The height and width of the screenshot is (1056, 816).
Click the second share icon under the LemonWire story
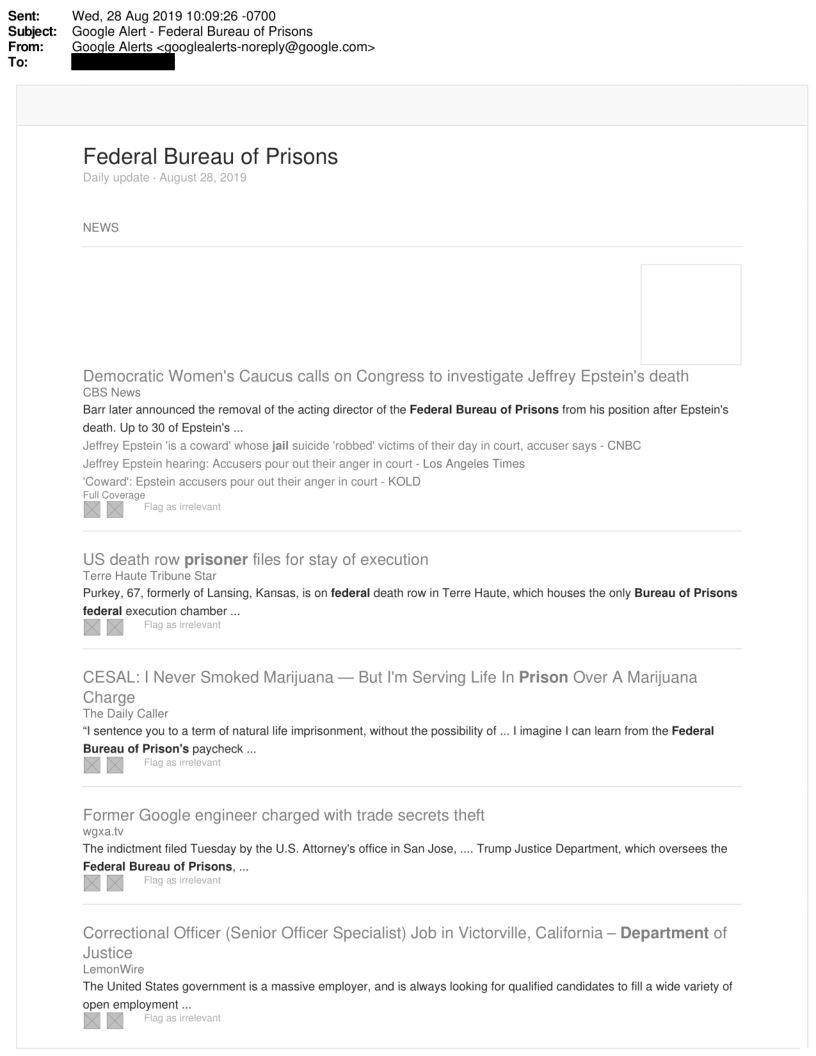(114, 1020)
